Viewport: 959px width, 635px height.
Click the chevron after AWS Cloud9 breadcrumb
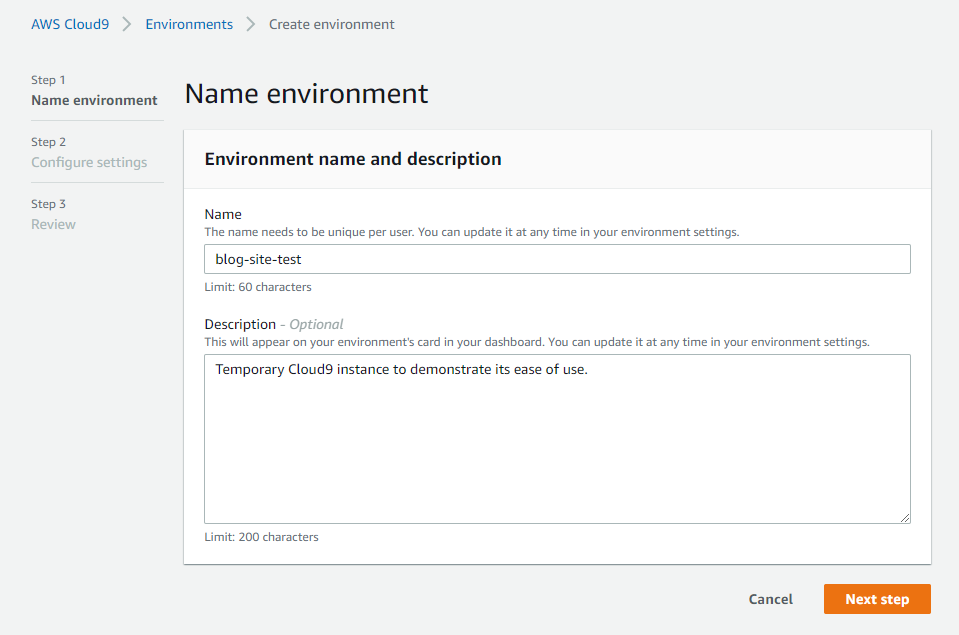(x=127, y=24)
